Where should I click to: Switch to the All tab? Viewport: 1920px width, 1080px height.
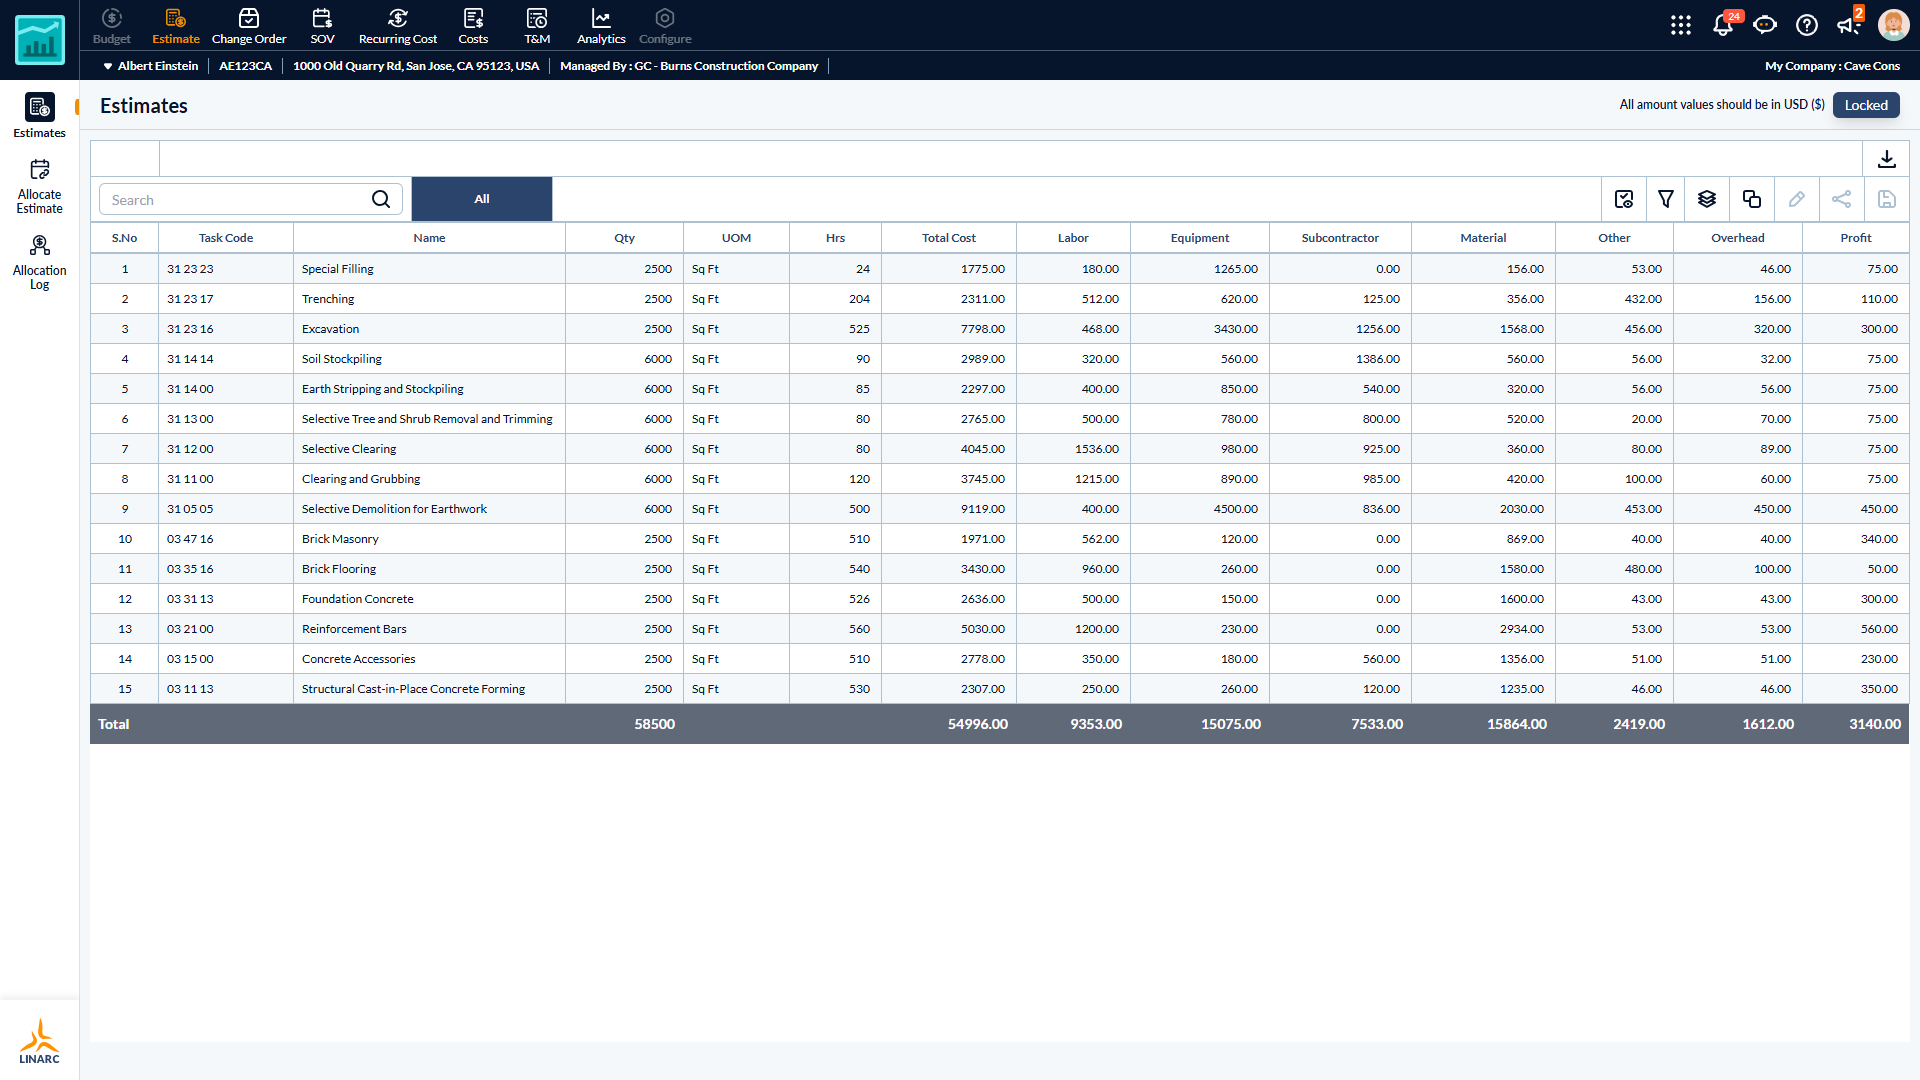click(x=481, y=199)
